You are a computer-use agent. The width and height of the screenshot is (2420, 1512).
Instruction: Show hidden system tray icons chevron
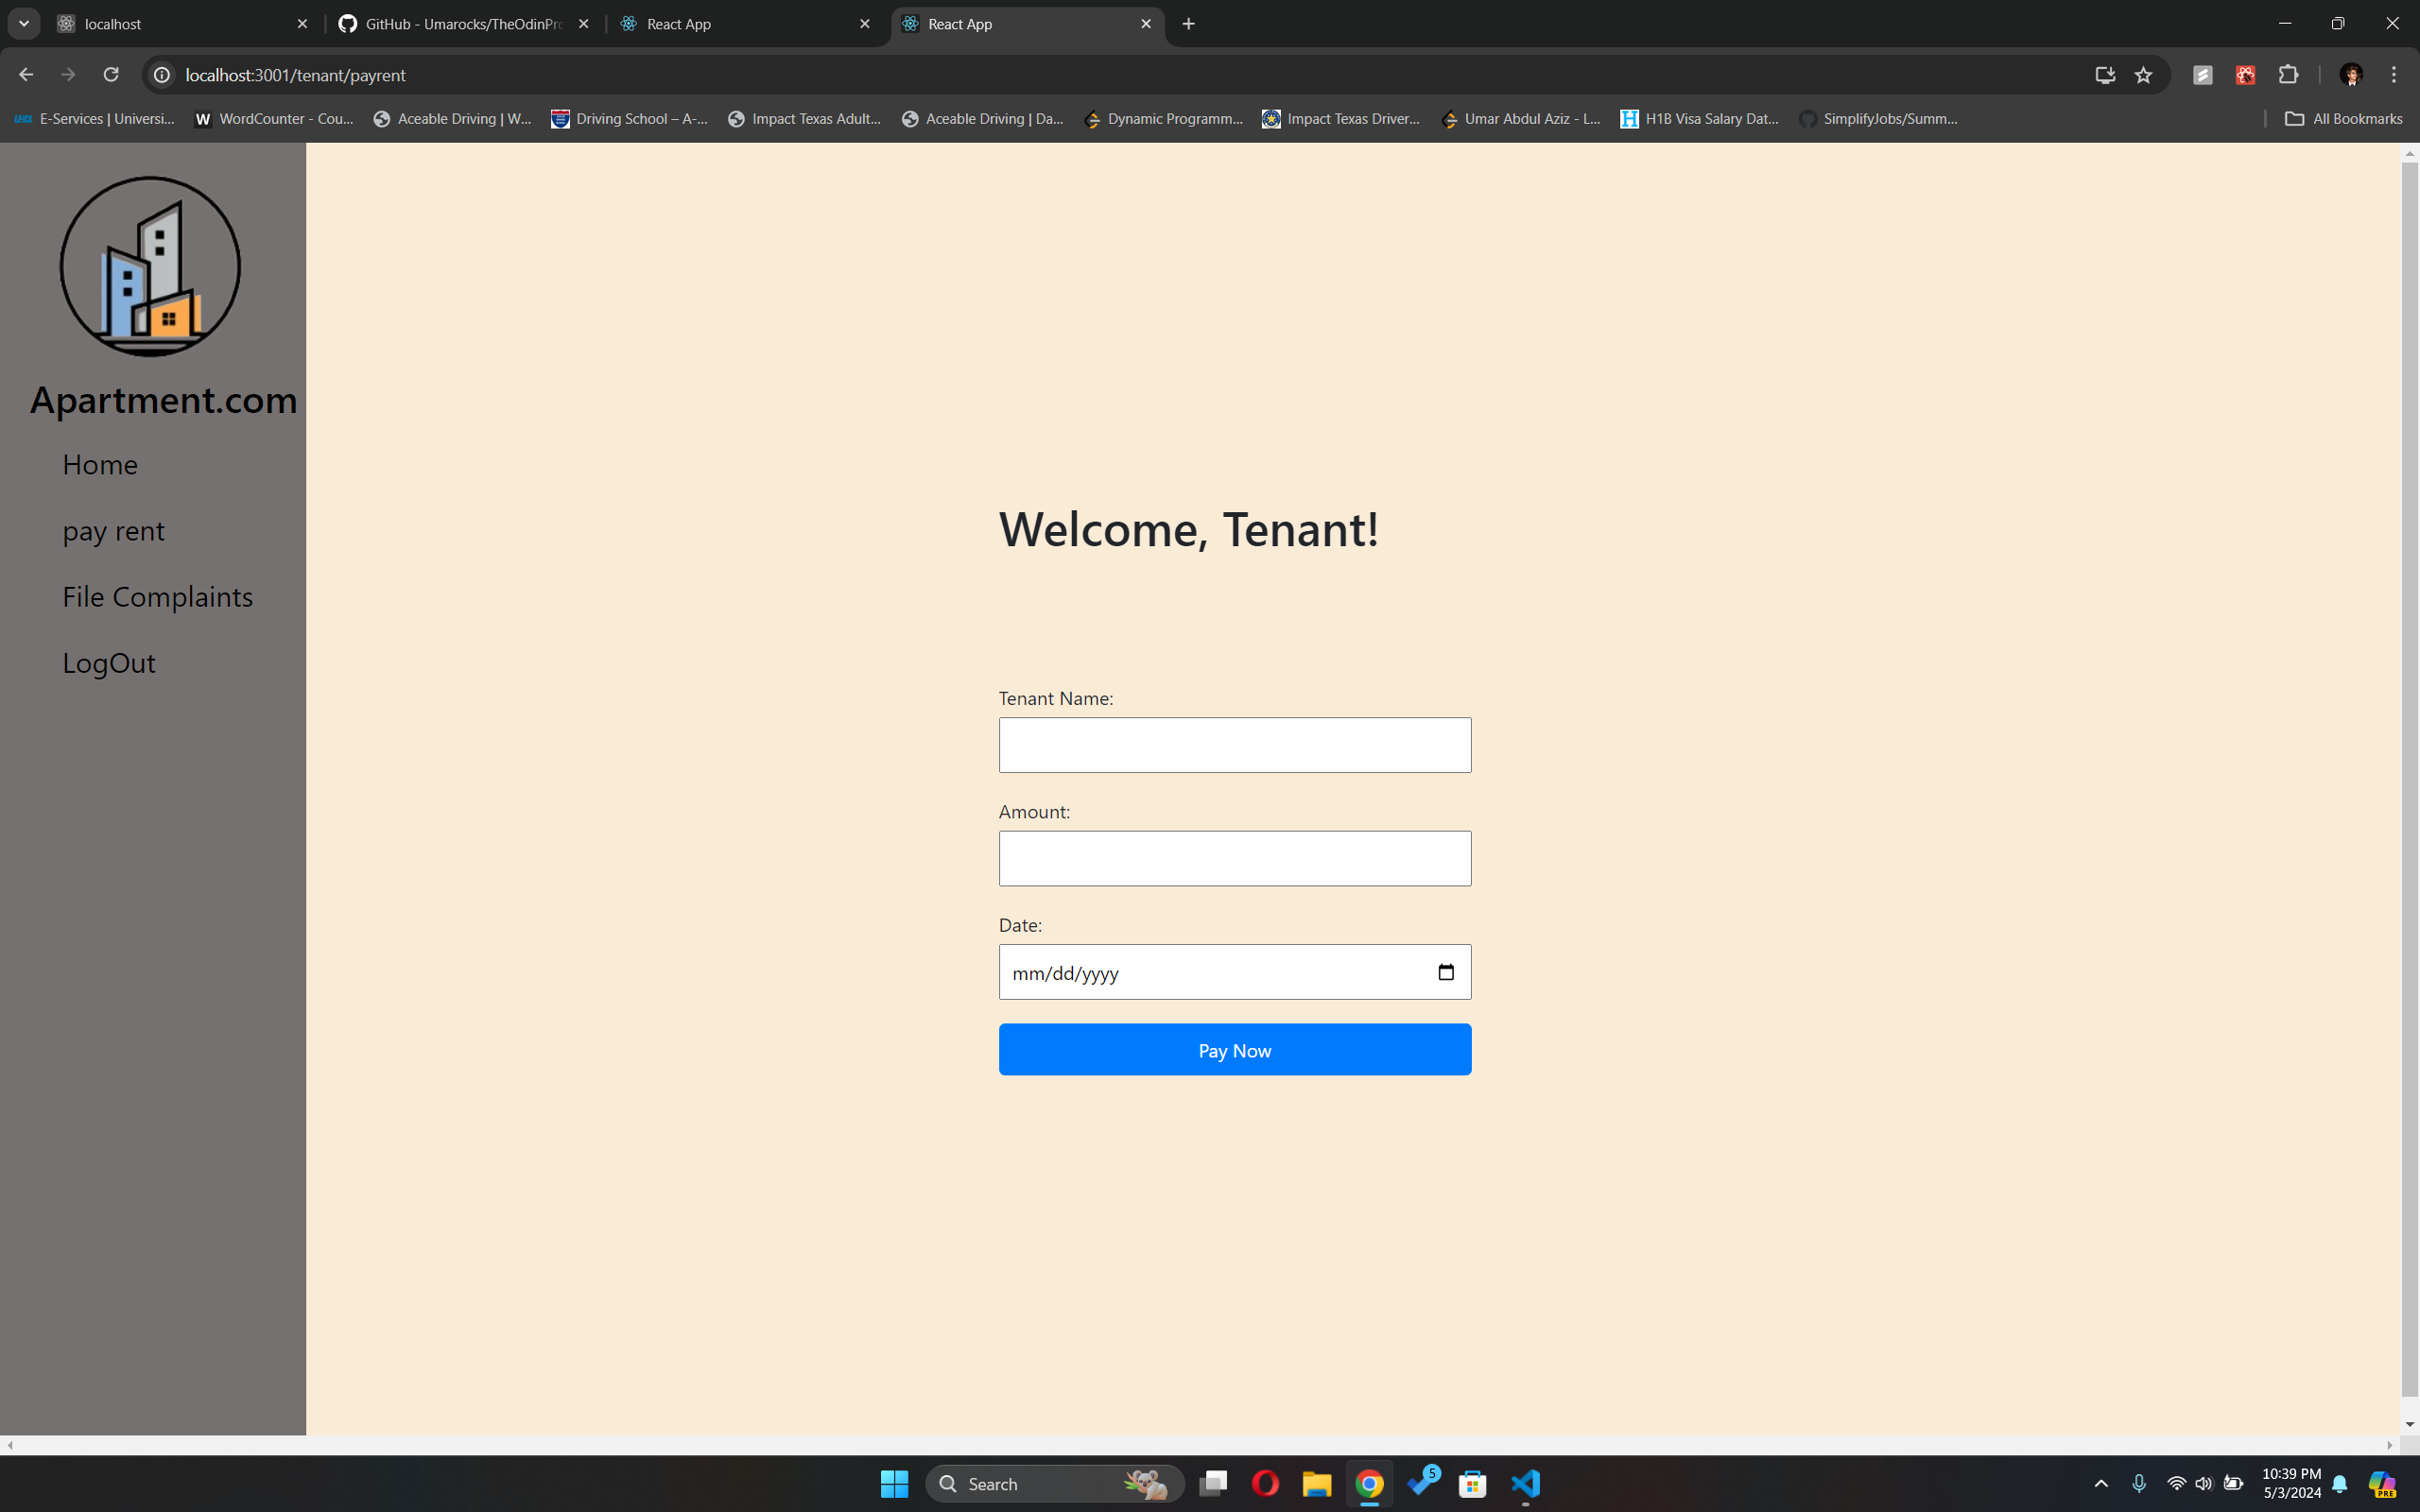[2101, 1483]
